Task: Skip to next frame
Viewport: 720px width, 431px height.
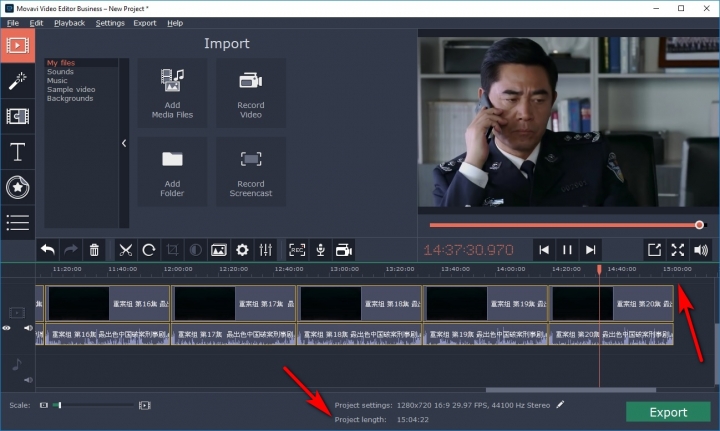Action: coord(591,250)
